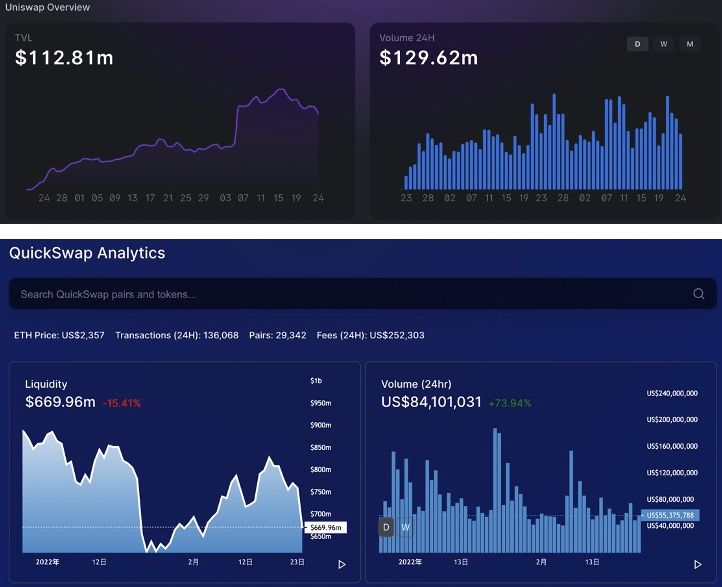722x587 pixels.
Task: Click the QuickSwap Analytics title
Action: pos(87,253)
